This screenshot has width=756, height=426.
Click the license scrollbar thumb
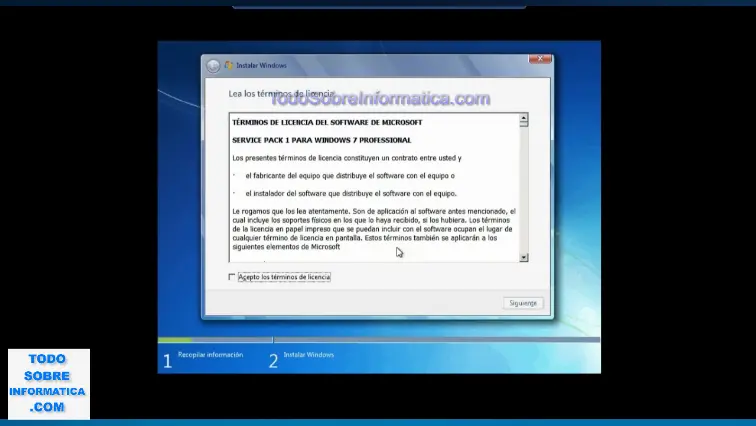[x=523, y=128]
